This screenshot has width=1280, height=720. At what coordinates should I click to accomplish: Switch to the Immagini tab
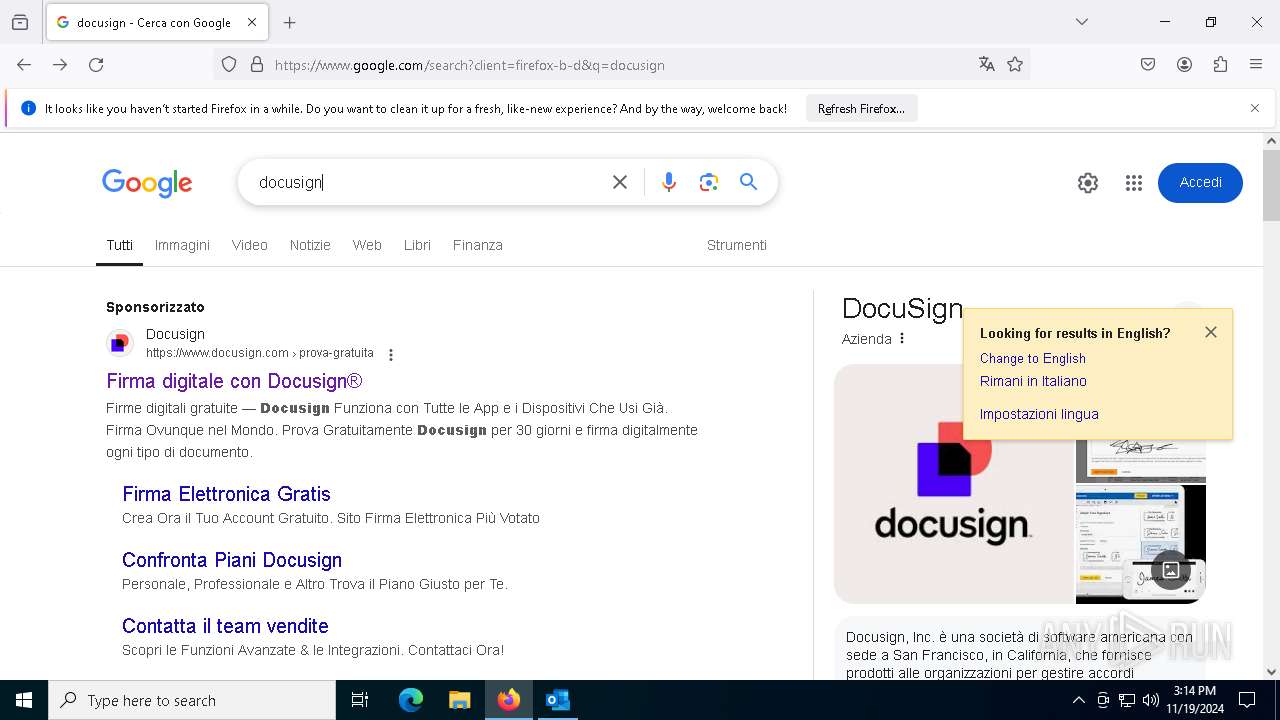(182, 245)
